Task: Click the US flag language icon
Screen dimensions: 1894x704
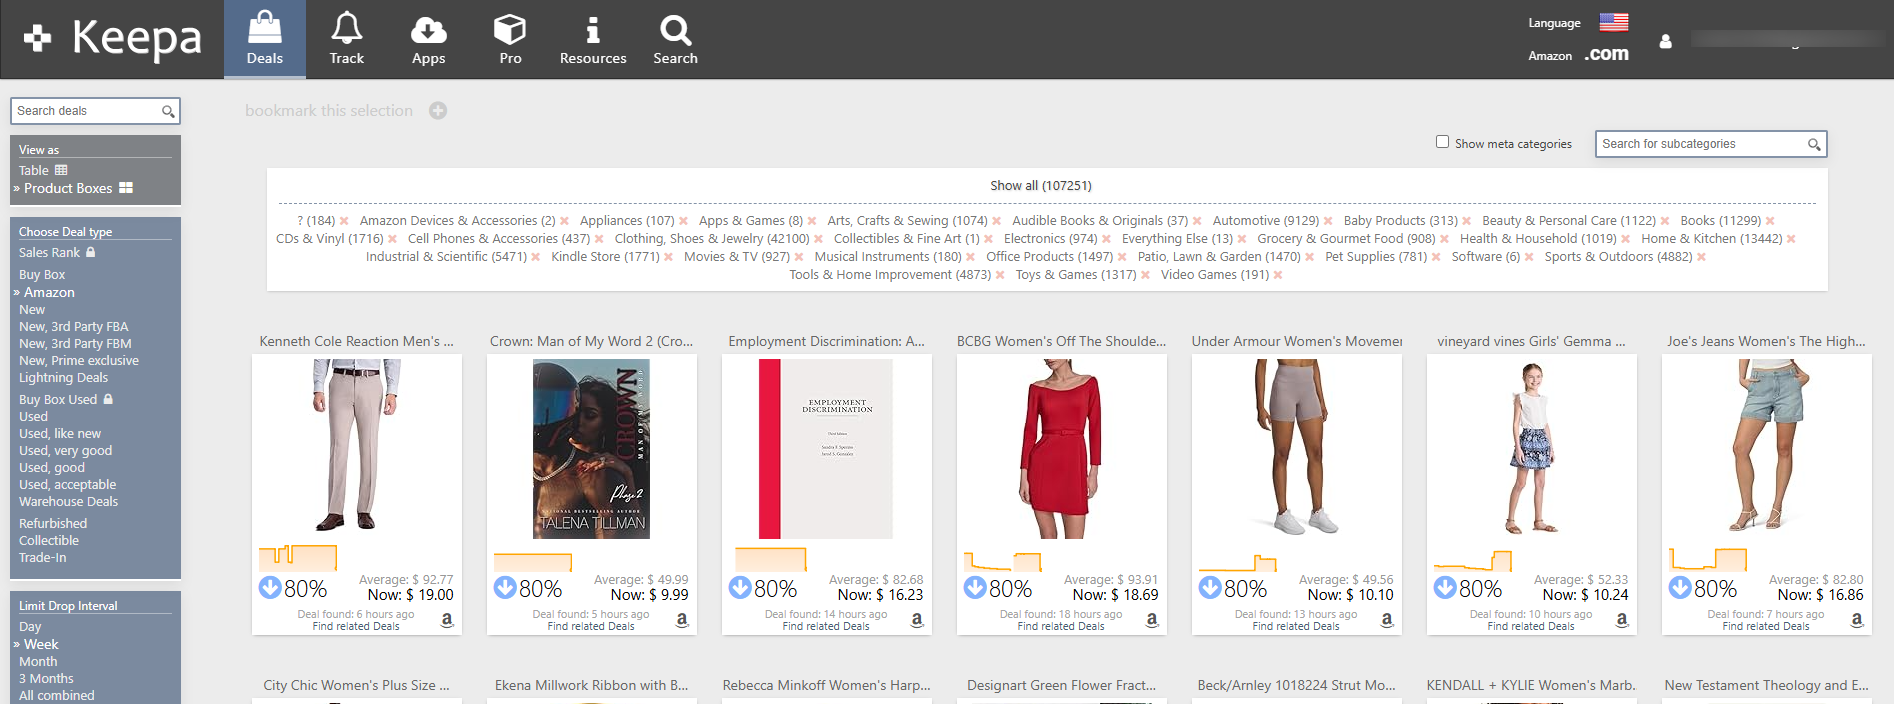Action: [x=1614, y=22]
